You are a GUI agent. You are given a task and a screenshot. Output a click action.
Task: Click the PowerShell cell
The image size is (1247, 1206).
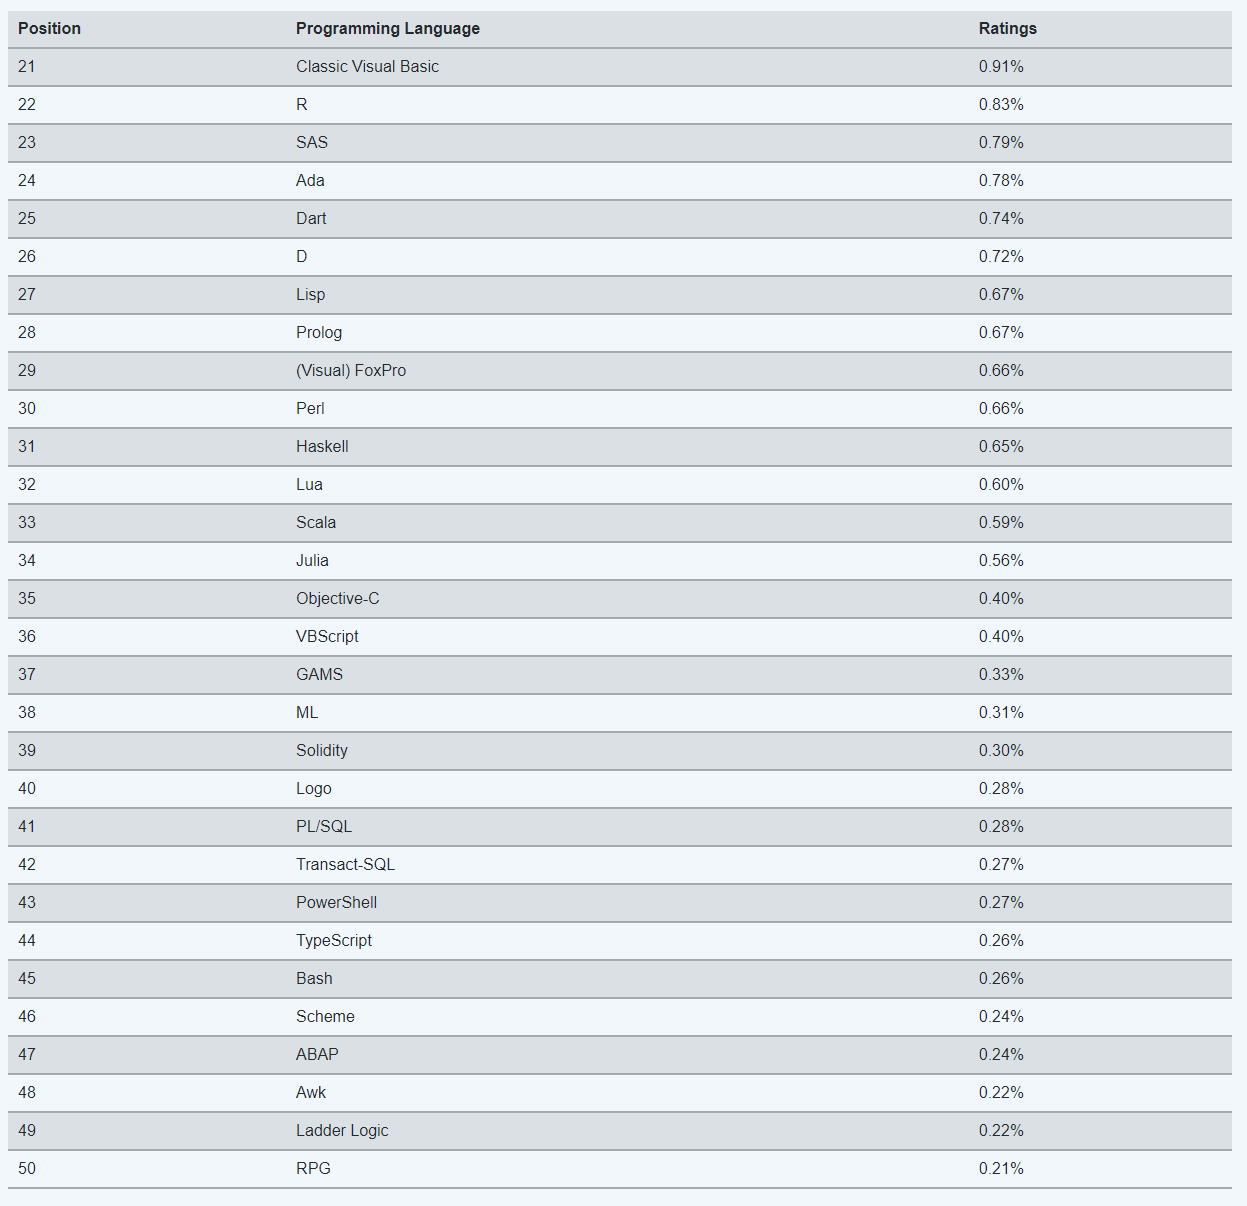(336, 902)
